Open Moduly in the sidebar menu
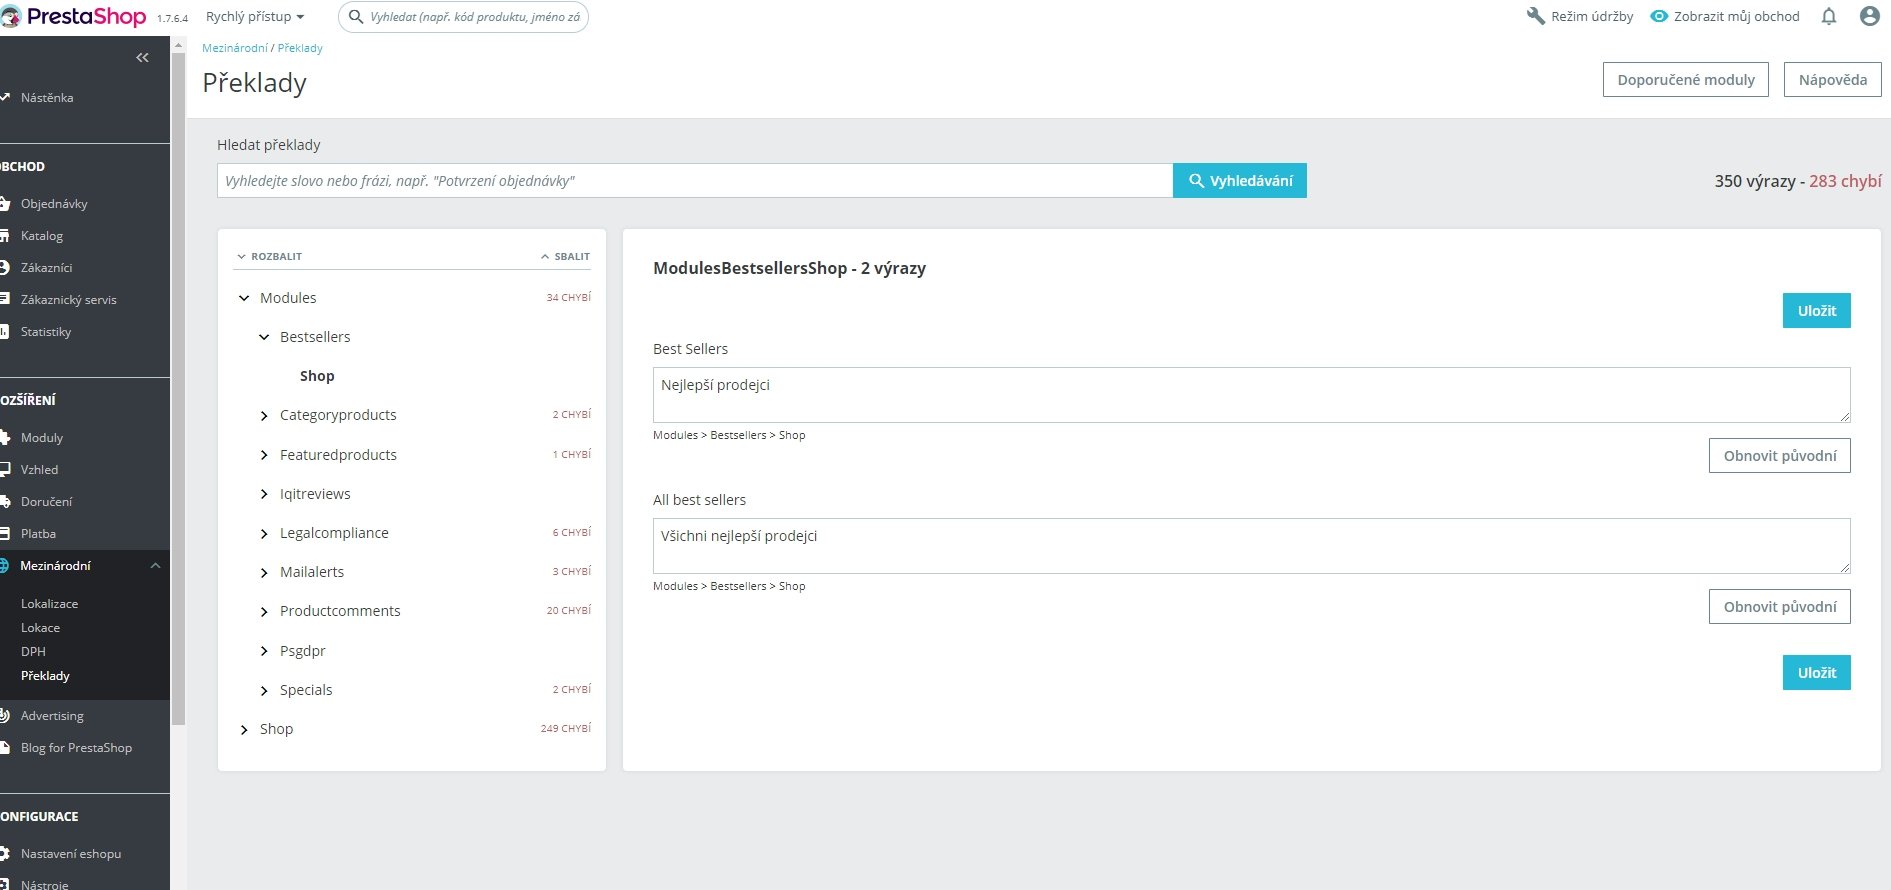The image size is (1891, 890). click(x=42, y=438)
